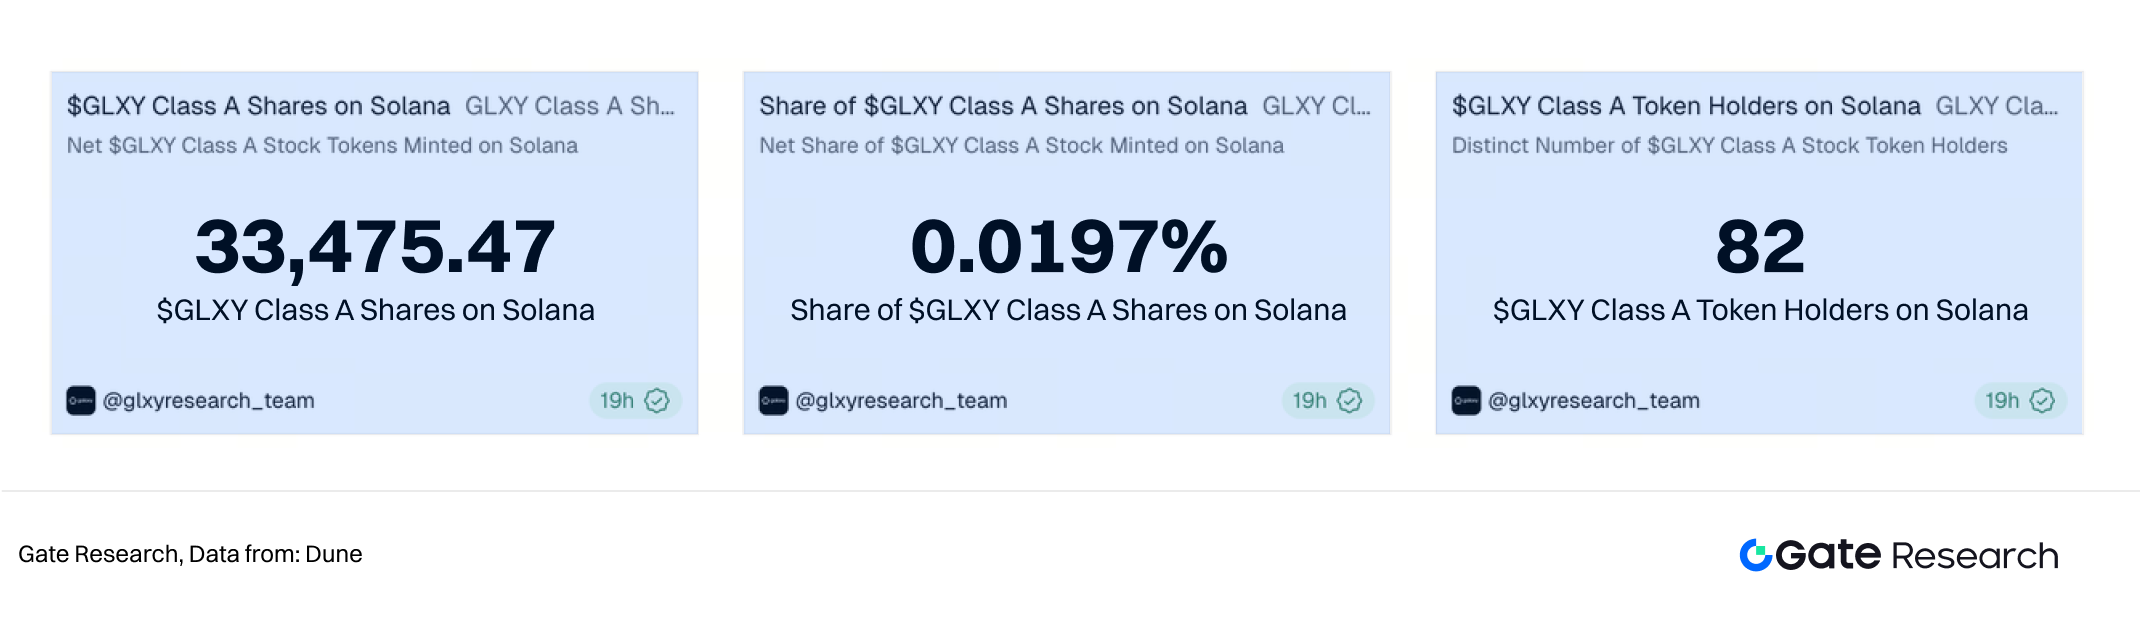Click the verified checkmark on middle card

tap(1350, 401)
